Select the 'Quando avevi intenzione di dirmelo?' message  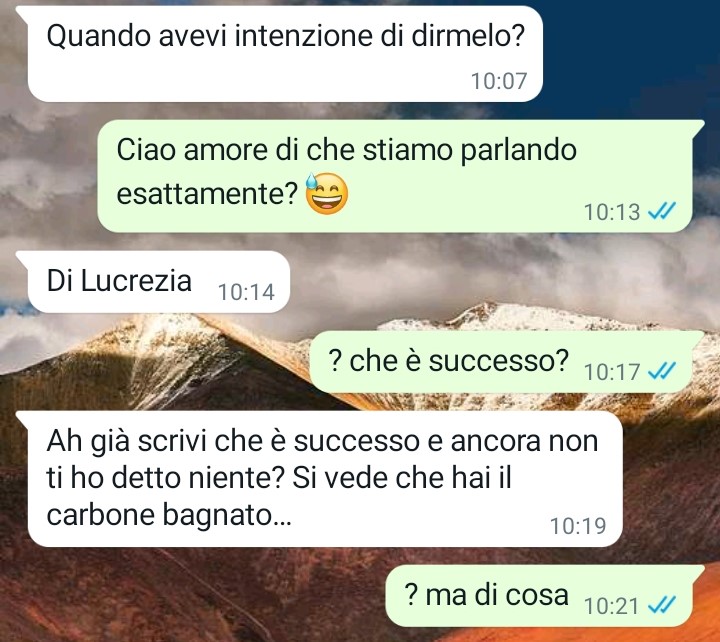point(285,54)
